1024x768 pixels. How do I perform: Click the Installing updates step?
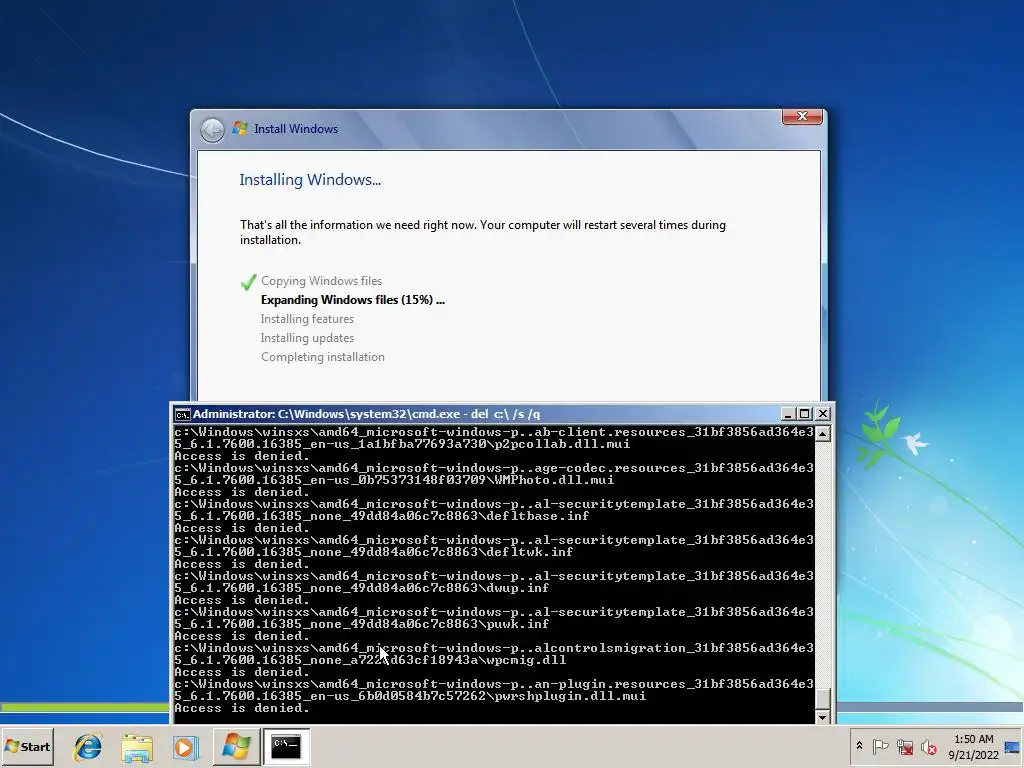[307, 338]
